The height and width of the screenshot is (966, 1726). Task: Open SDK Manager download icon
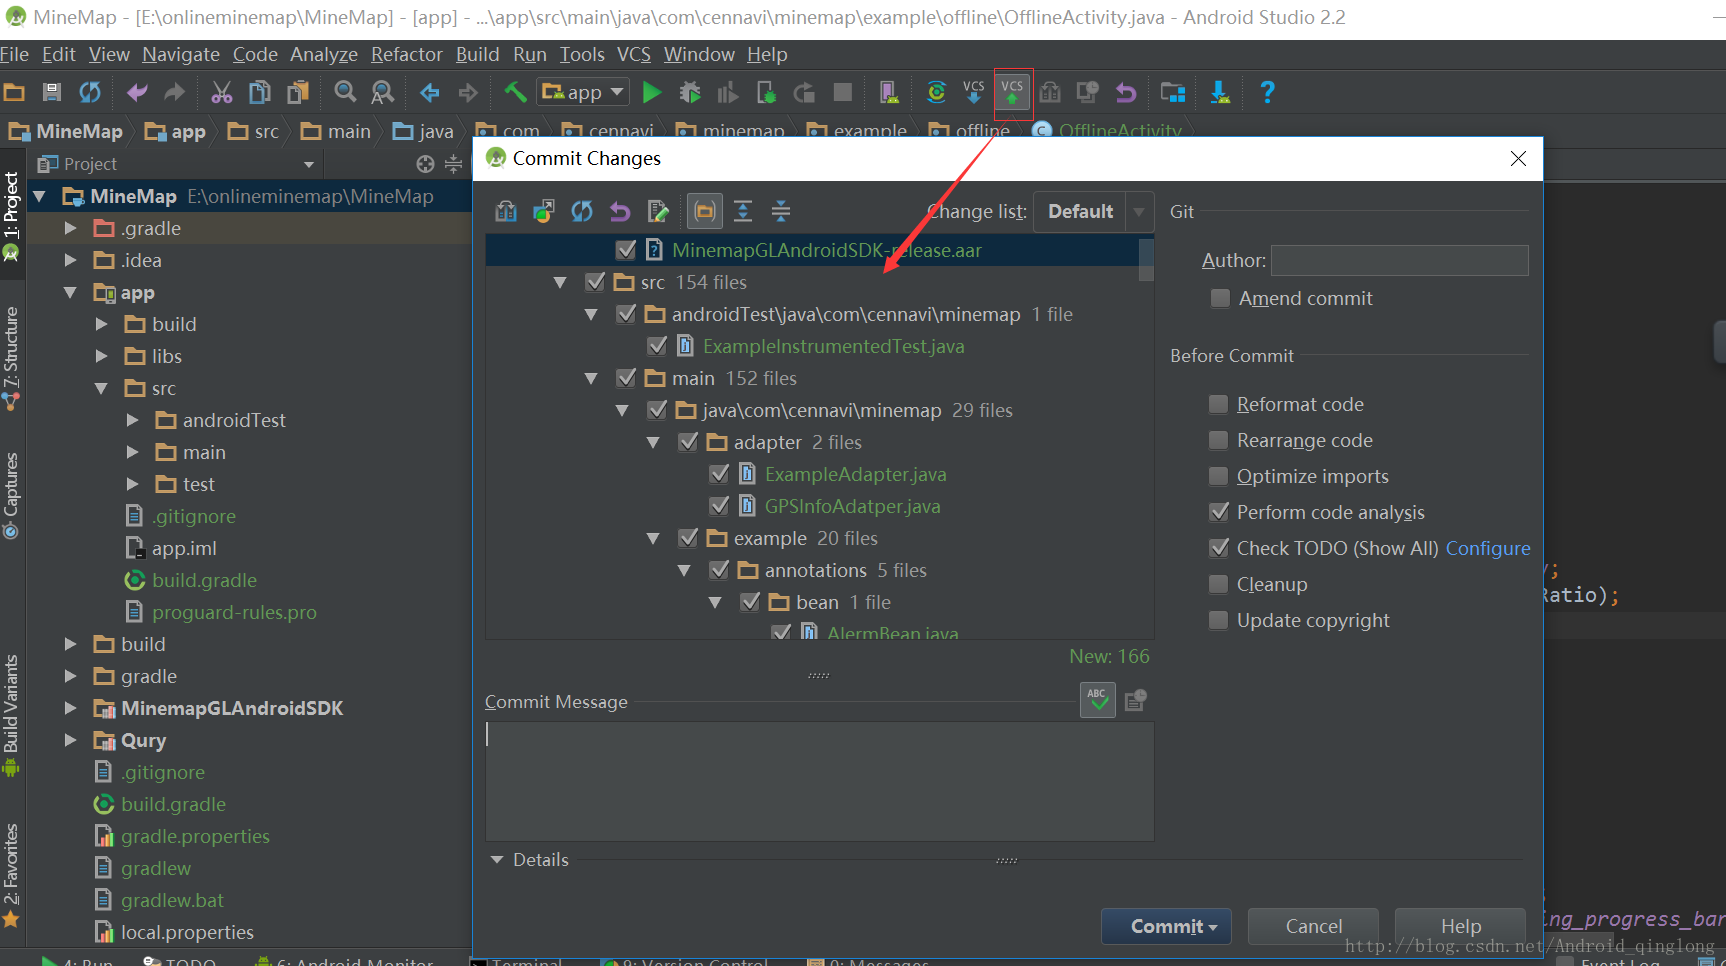[x=1220, y=93]
